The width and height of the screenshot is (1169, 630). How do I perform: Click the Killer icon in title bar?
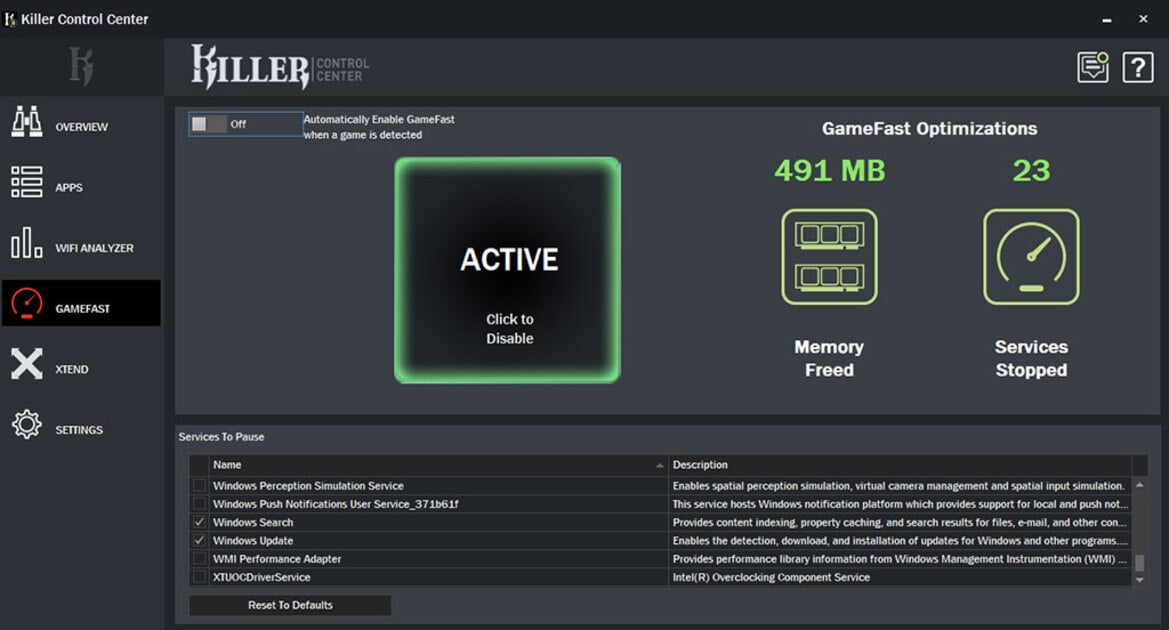coord(10,19)
